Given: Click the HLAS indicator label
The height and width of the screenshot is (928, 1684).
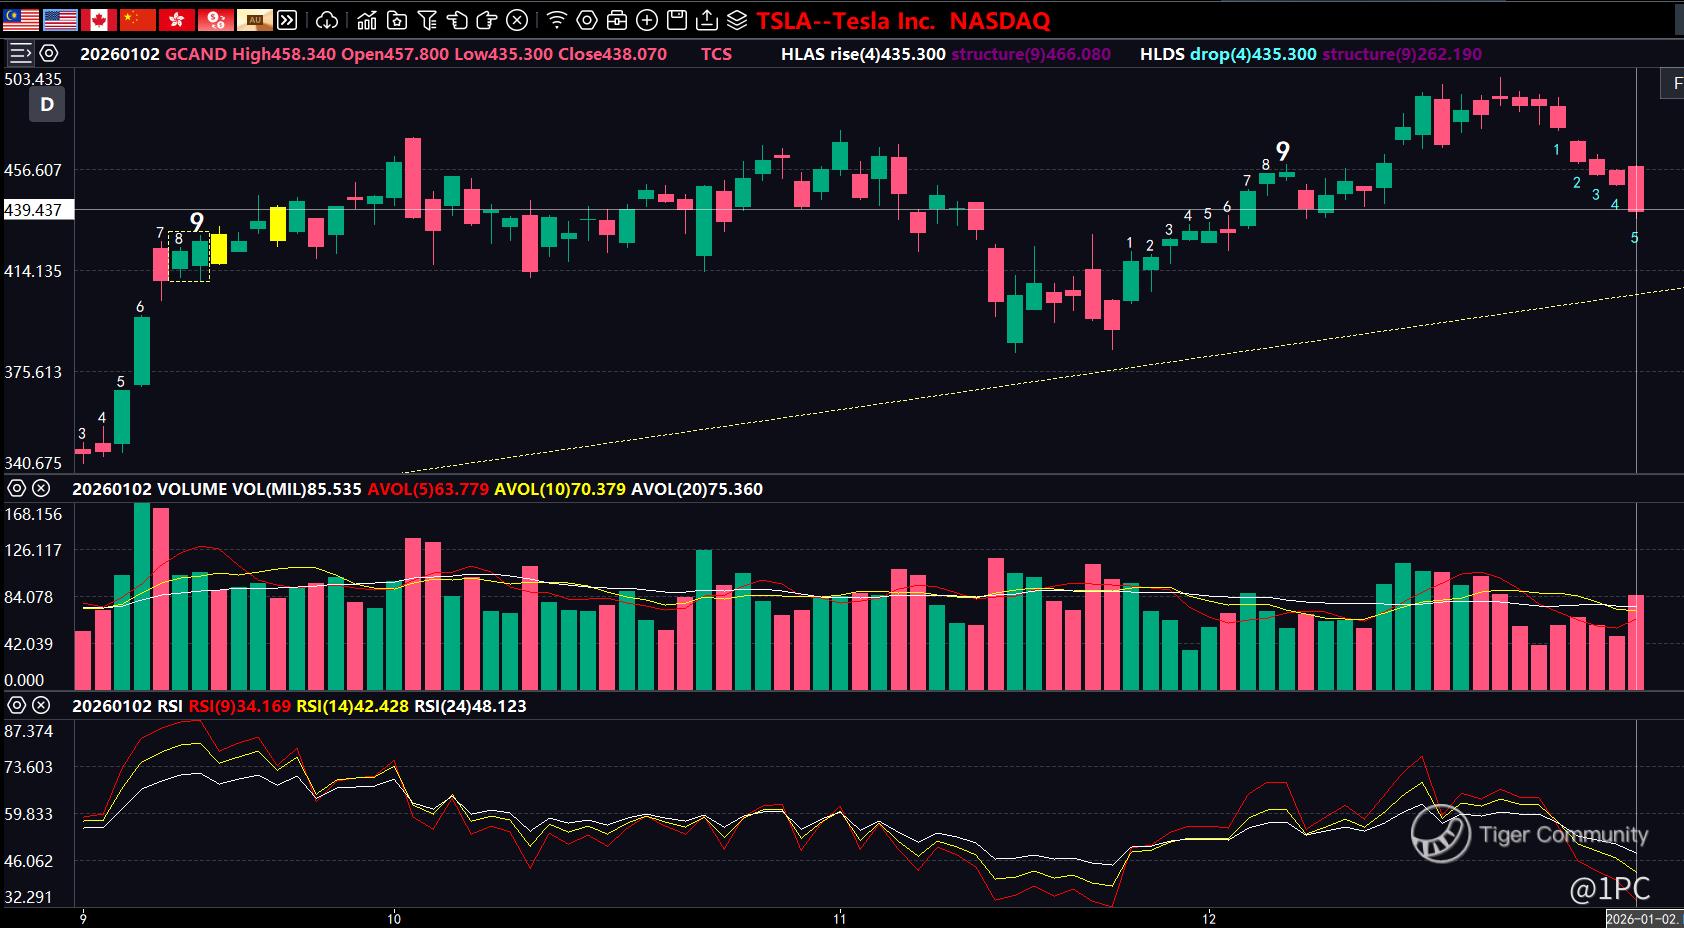Looking at the screenshot, I should (803, 54).
